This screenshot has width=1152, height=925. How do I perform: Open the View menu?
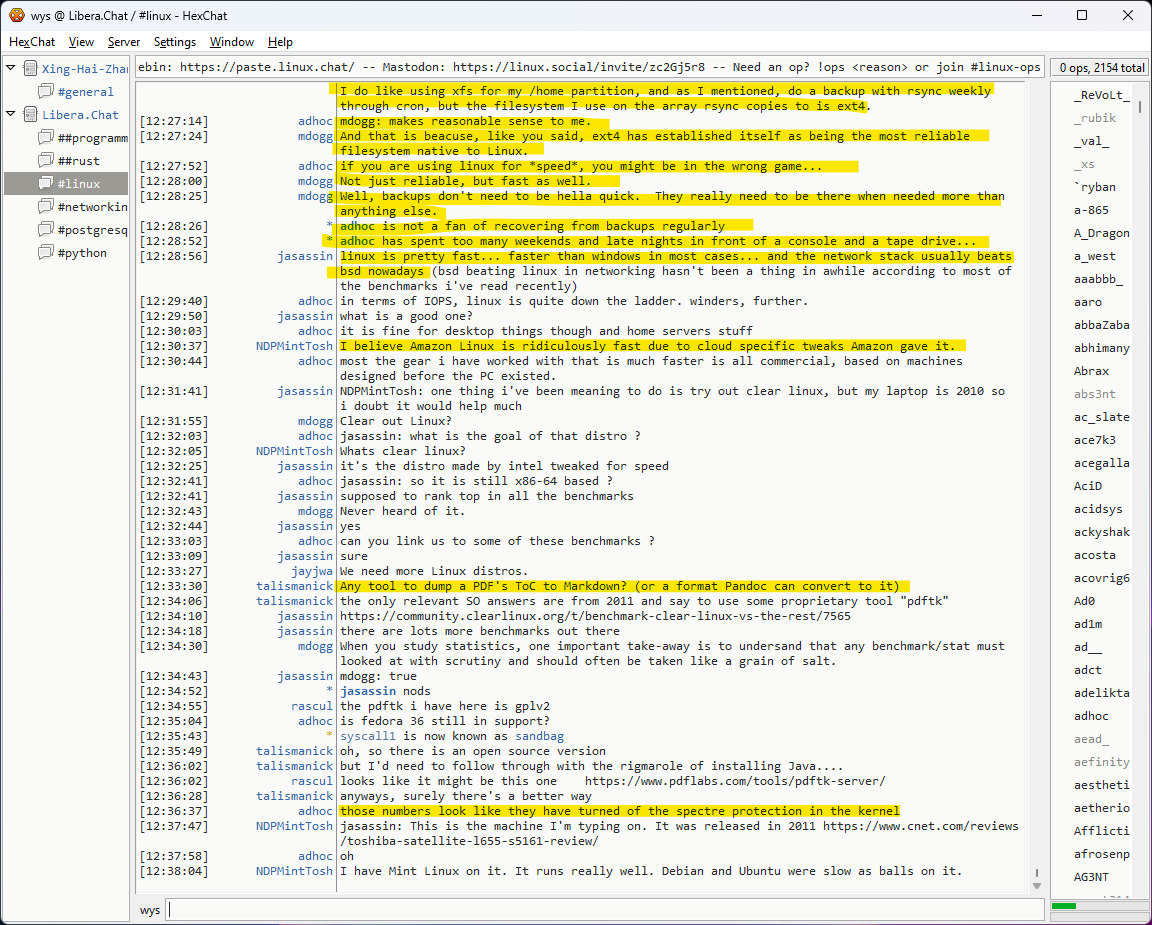point(81,42)
